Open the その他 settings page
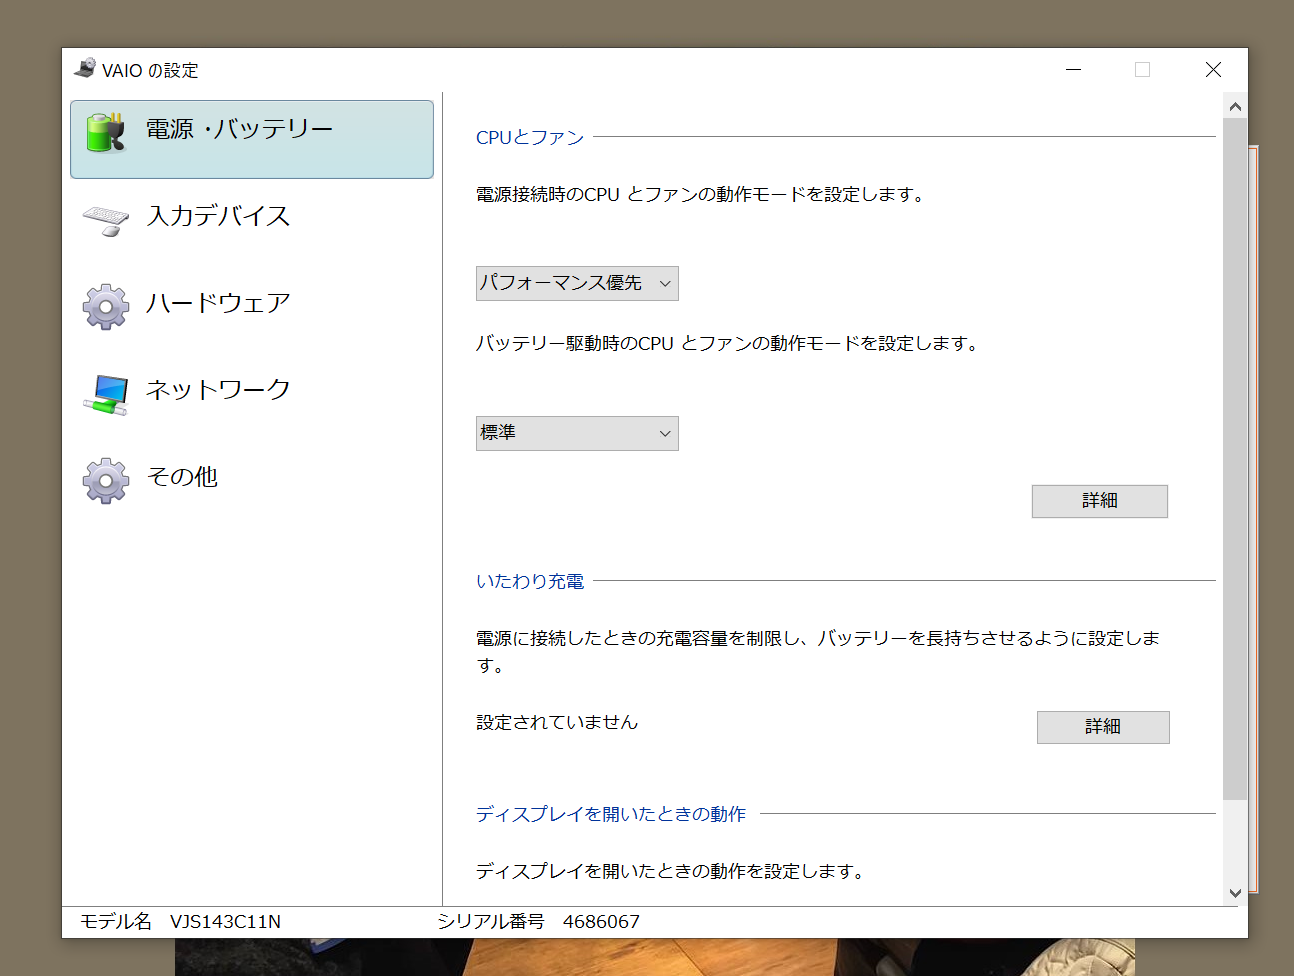This screenshot has width=1294, height=976. pyautogui.click(x=182, y=477)
